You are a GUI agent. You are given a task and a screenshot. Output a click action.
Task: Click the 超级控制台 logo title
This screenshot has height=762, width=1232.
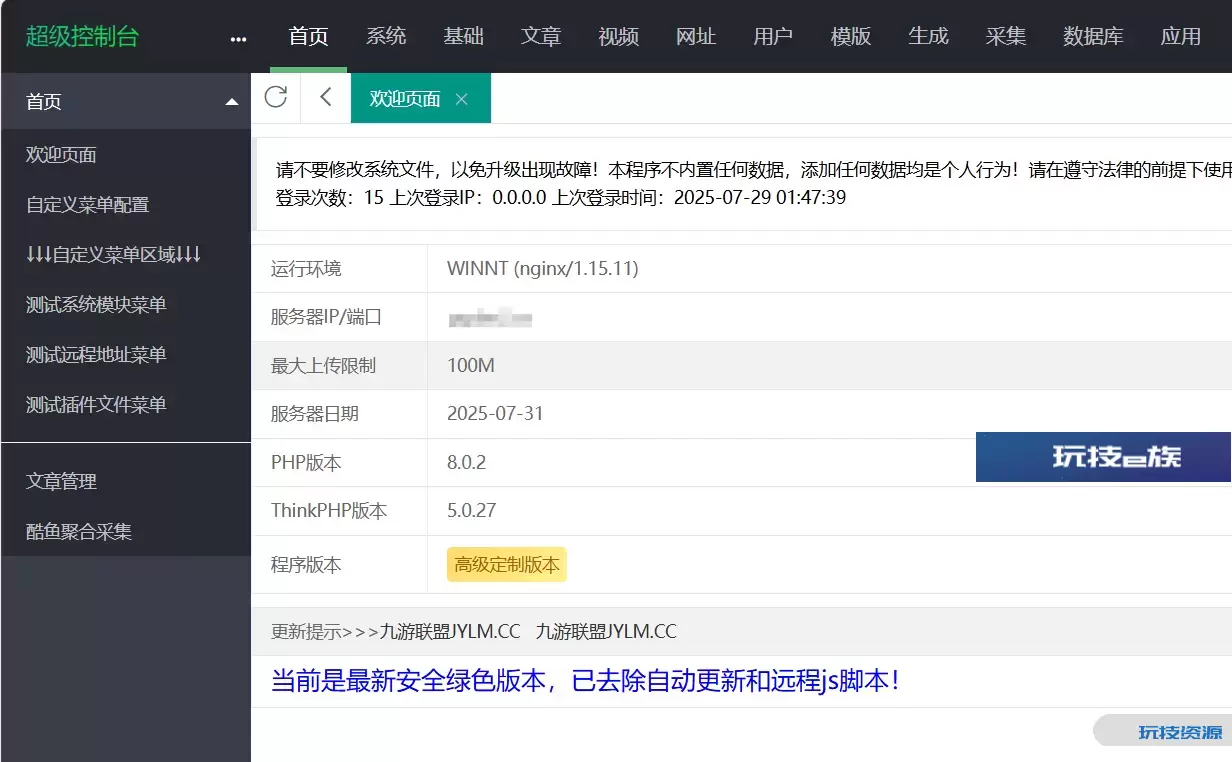pos(82,37)
